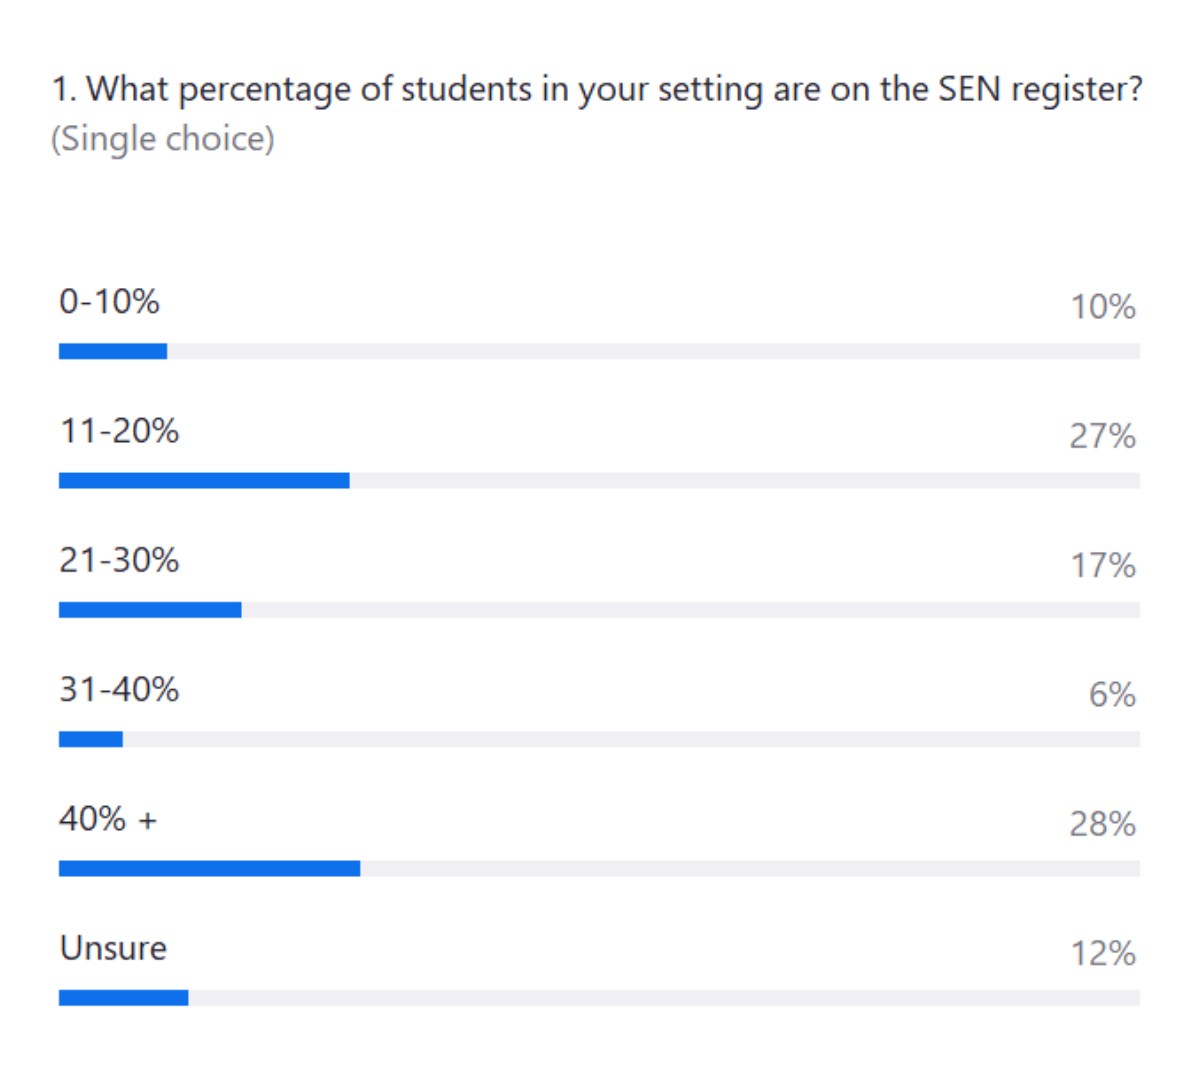
Task: Select the "Unsure" option label
Action: coord(113,948)
